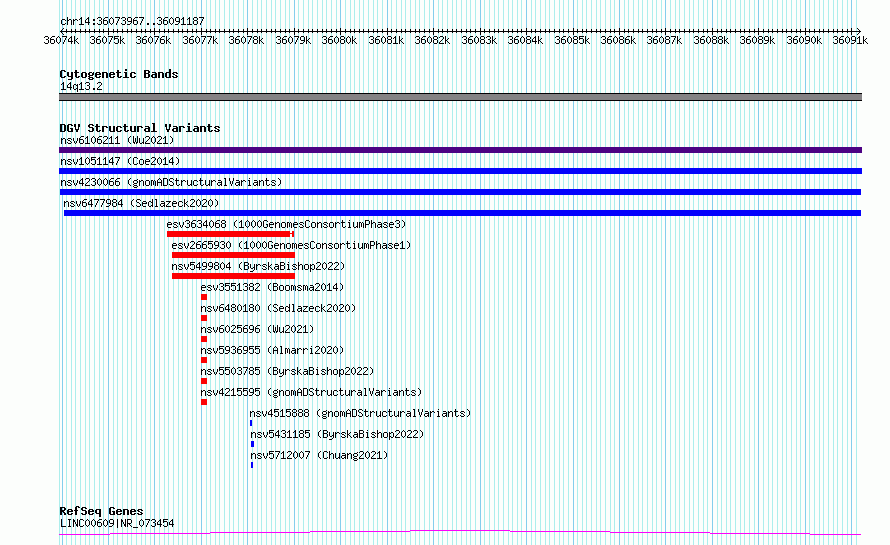The image size is (890, 545).
Task: Open the nsv6480180 (Sedlazeck2020) label
Action: 278,308
